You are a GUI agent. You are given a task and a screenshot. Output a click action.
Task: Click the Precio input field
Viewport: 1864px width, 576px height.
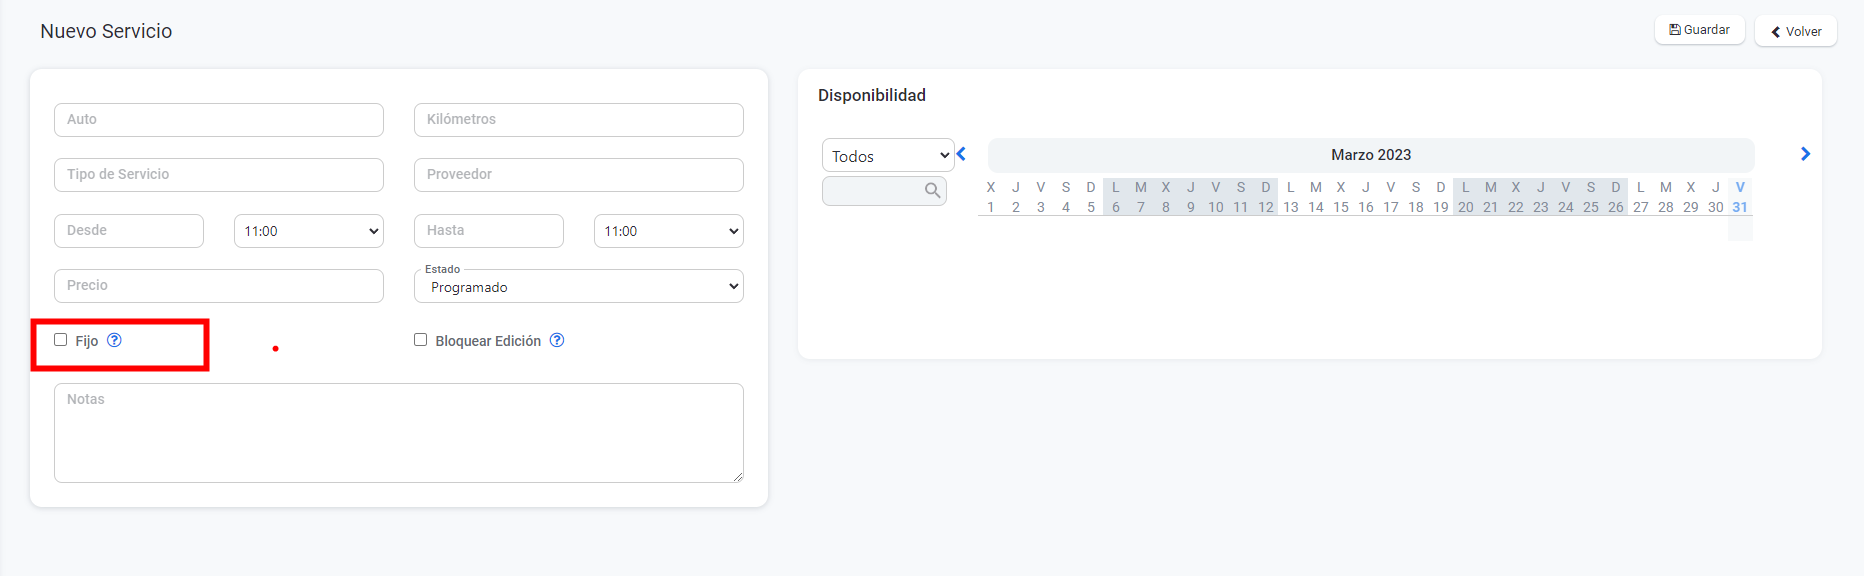click(219, 286)
